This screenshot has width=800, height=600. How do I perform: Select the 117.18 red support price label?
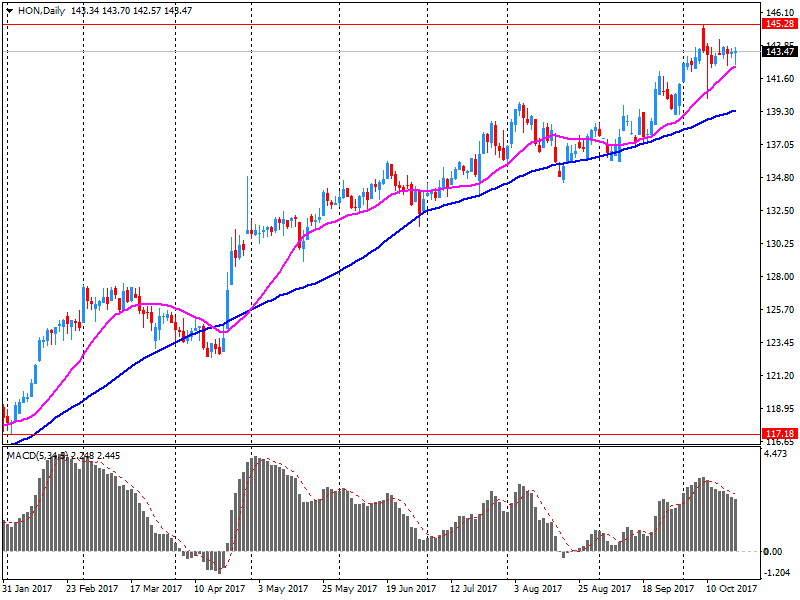[x=780, y=433]
